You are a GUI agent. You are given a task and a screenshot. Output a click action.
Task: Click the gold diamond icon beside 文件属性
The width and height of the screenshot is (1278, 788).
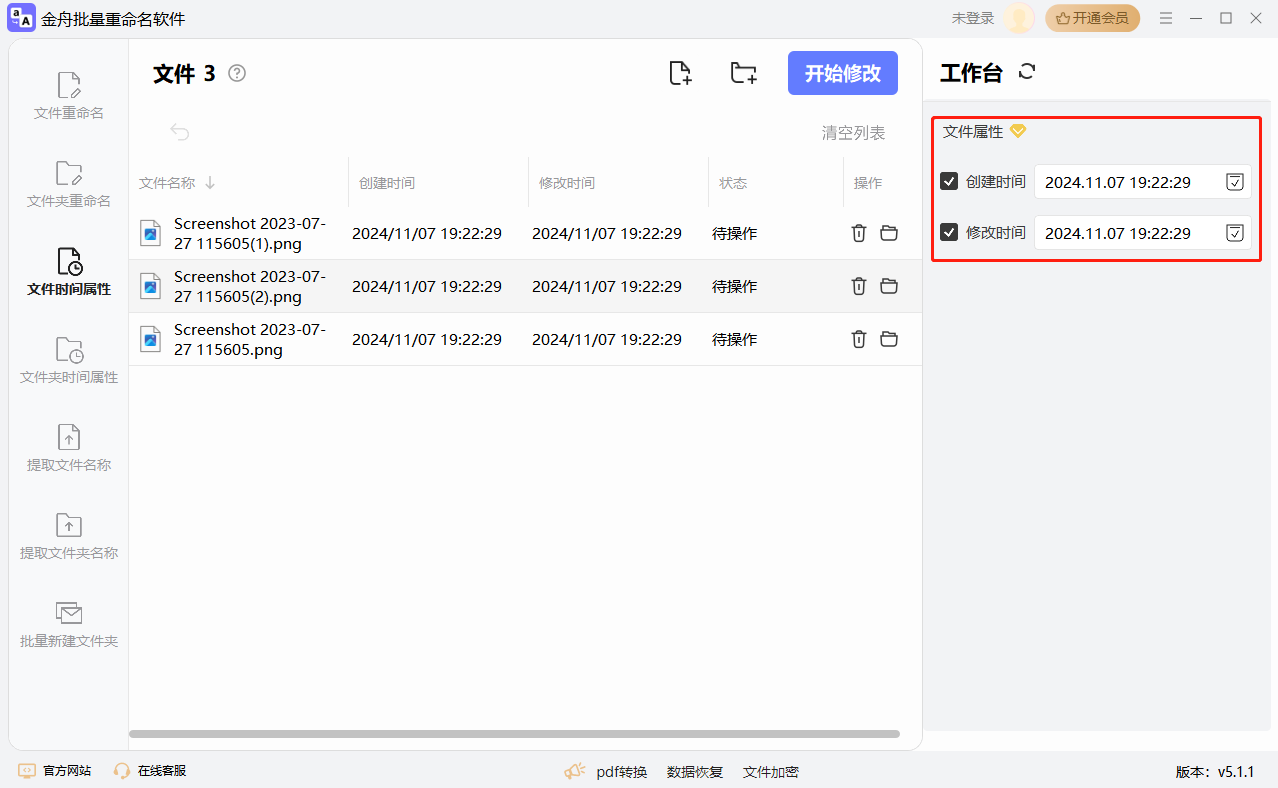tap(1018, 131)
